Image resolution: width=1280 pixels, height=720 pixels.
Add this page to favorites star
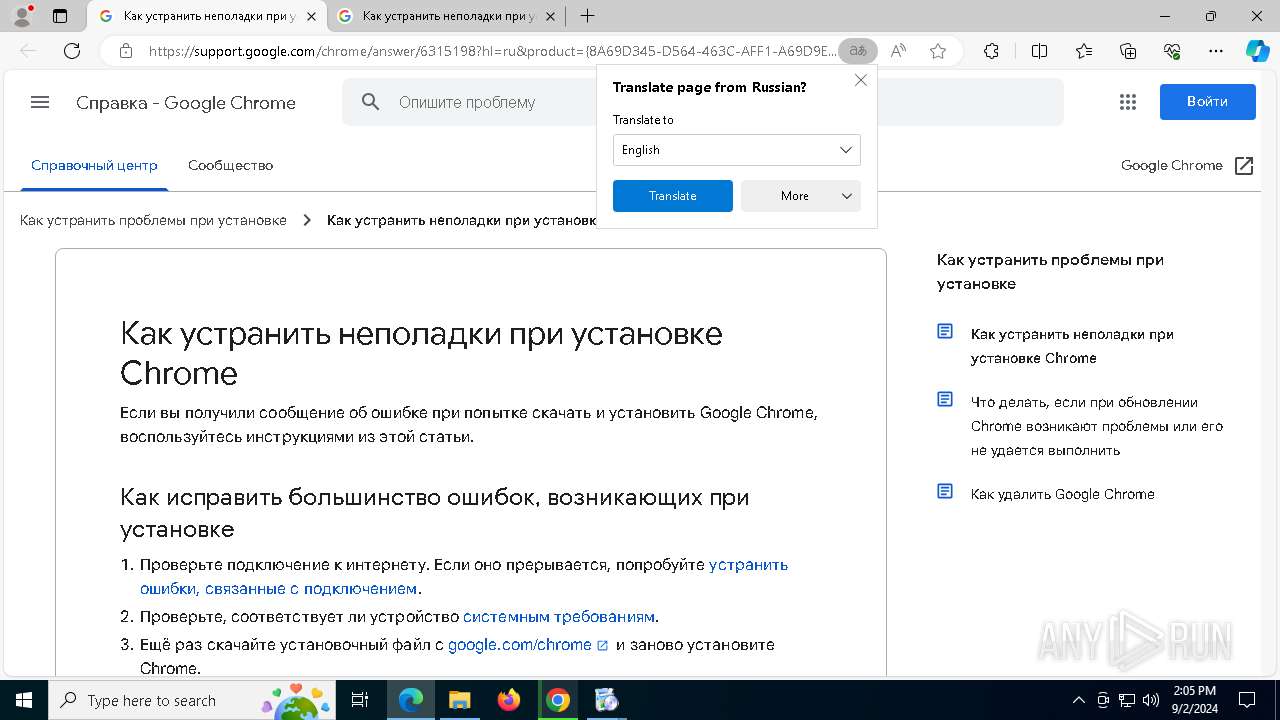click(x=938, y=51)
